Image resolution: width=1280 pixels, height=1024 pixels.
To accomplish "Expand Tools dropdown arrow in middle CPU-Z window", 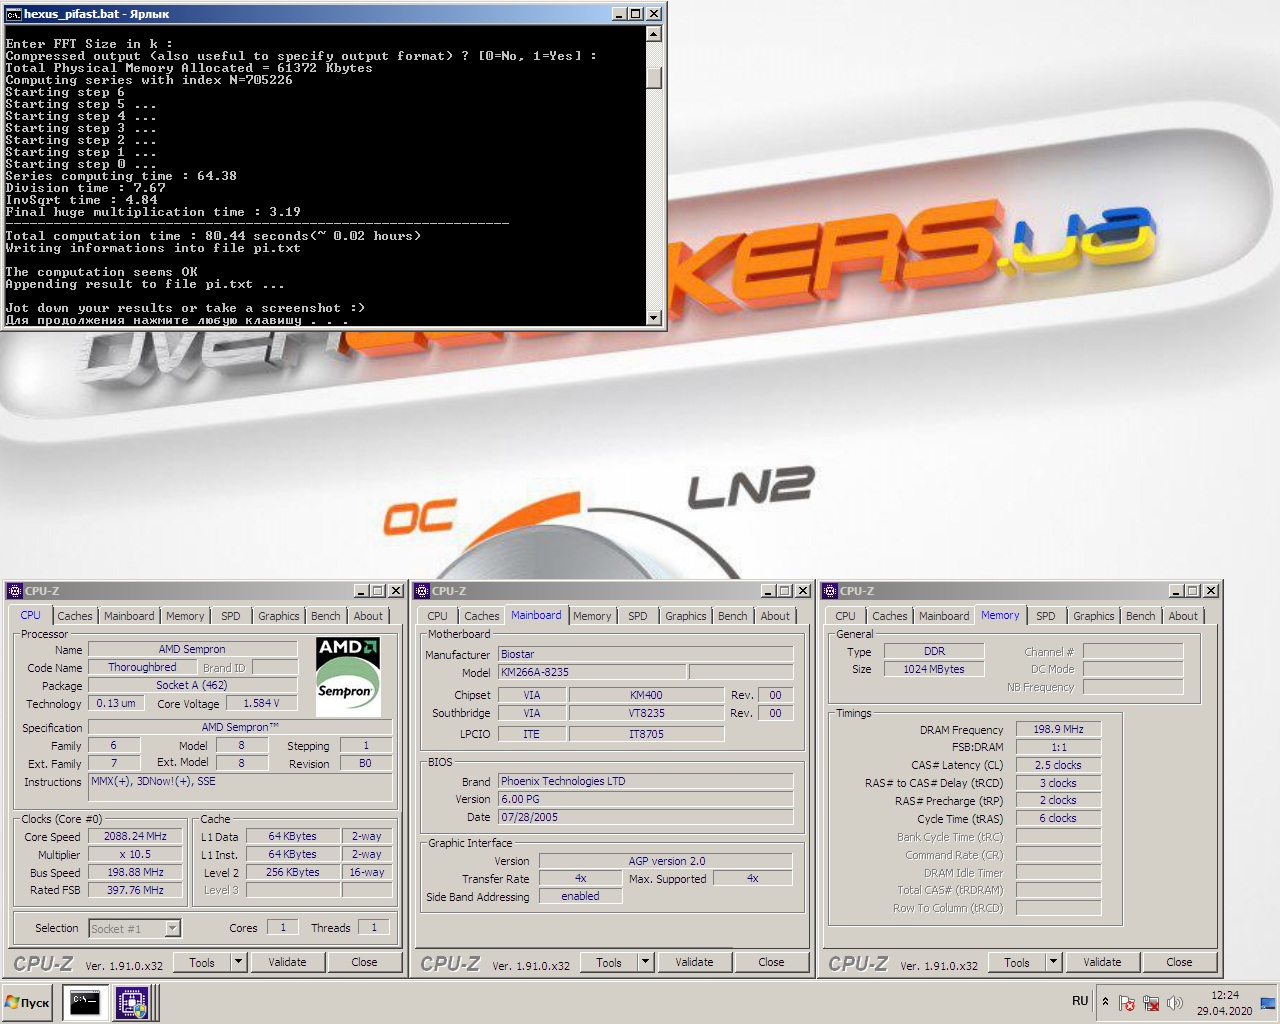I will (645, 962).
